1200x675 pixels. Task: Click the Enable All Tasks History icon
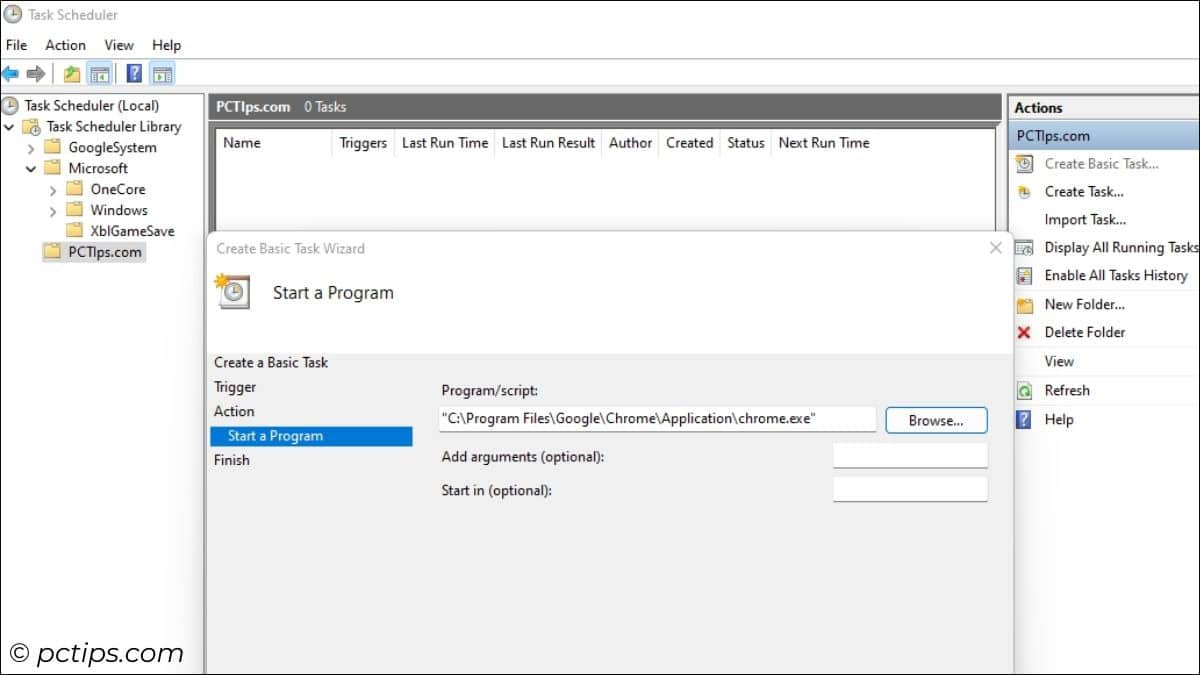pos(1023,276)
